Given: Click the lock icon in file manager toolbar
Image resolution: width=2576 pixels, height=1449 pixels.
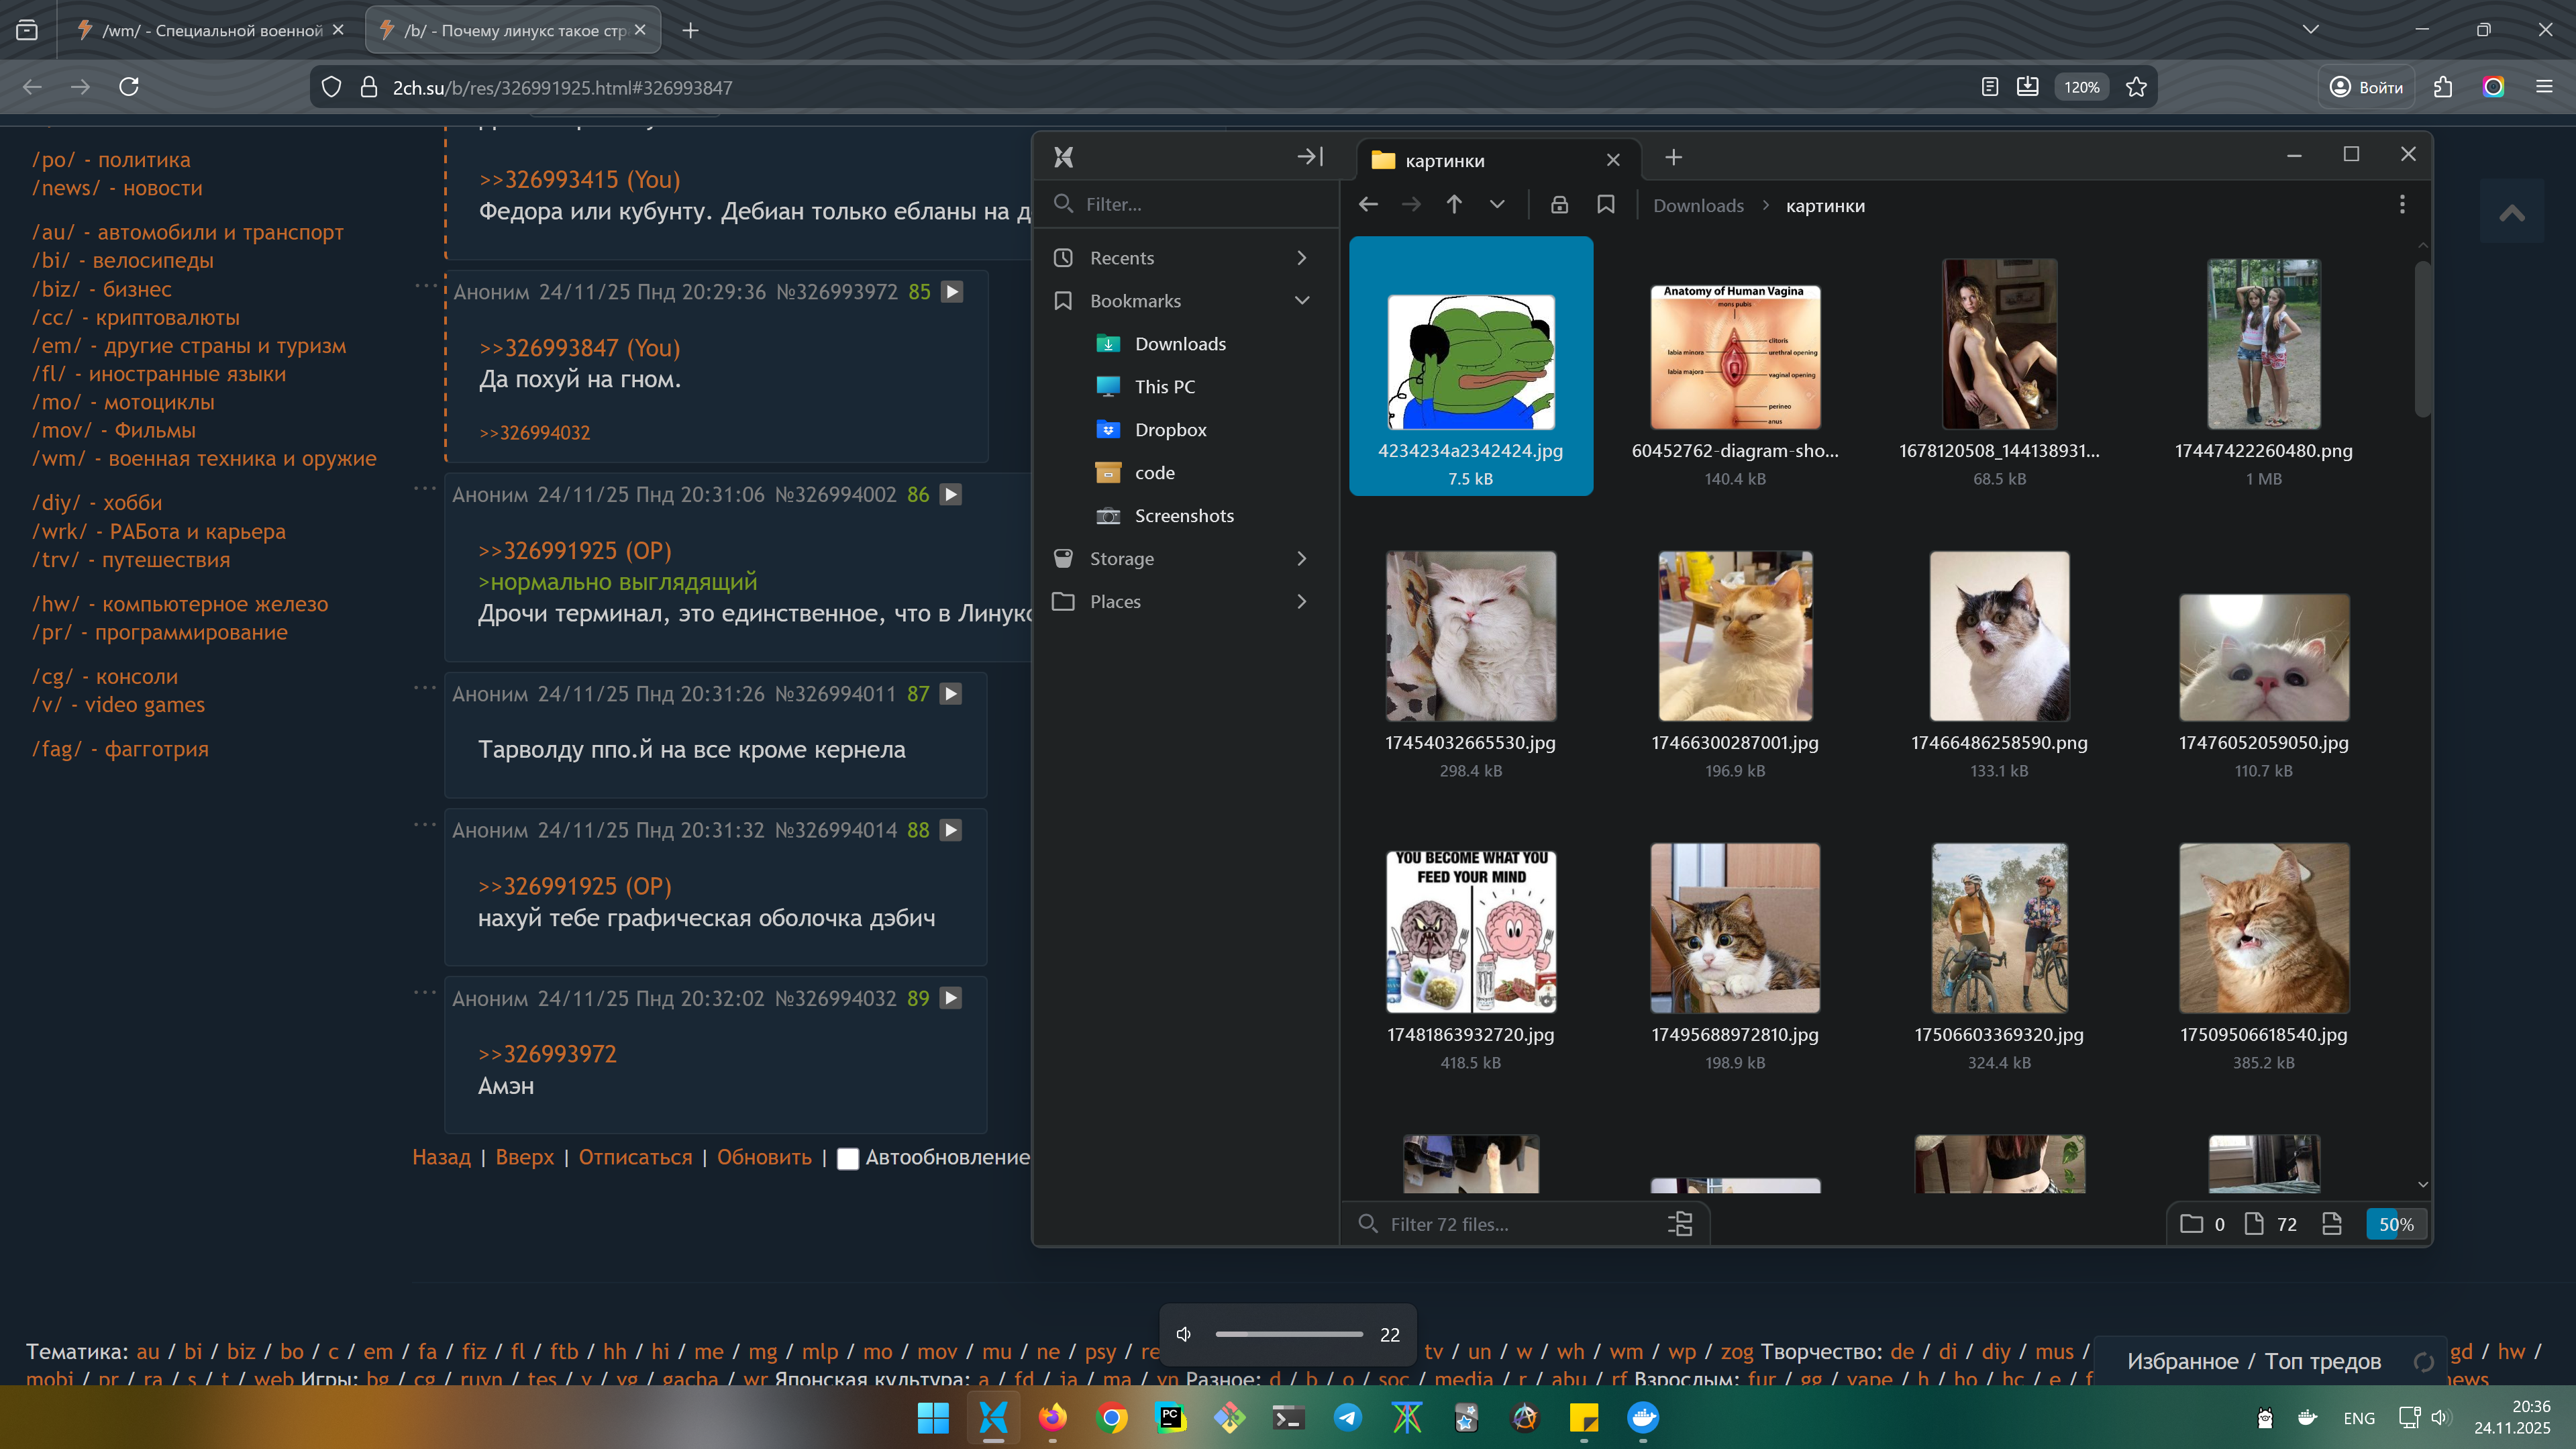Looking at the screenshot, I should 1558,205.
